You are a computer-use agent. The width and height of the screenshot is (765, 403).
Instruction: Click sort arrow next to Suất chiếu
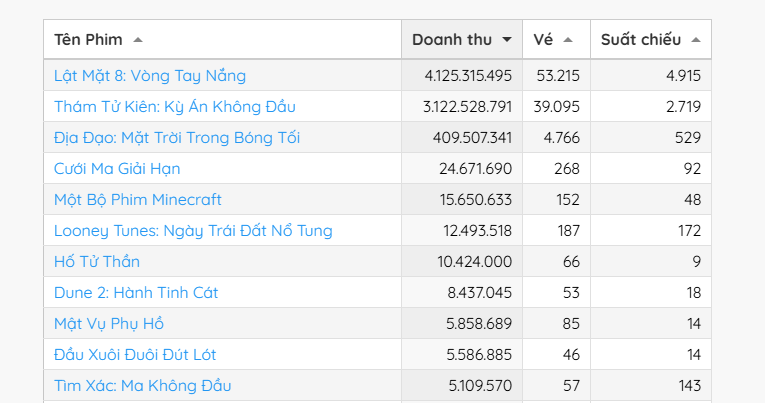tap(695, 40)
